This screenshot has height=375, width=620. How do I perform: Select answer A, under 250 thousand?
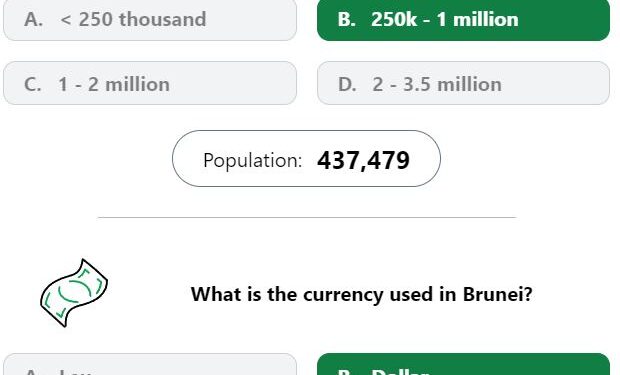point(150,19)
